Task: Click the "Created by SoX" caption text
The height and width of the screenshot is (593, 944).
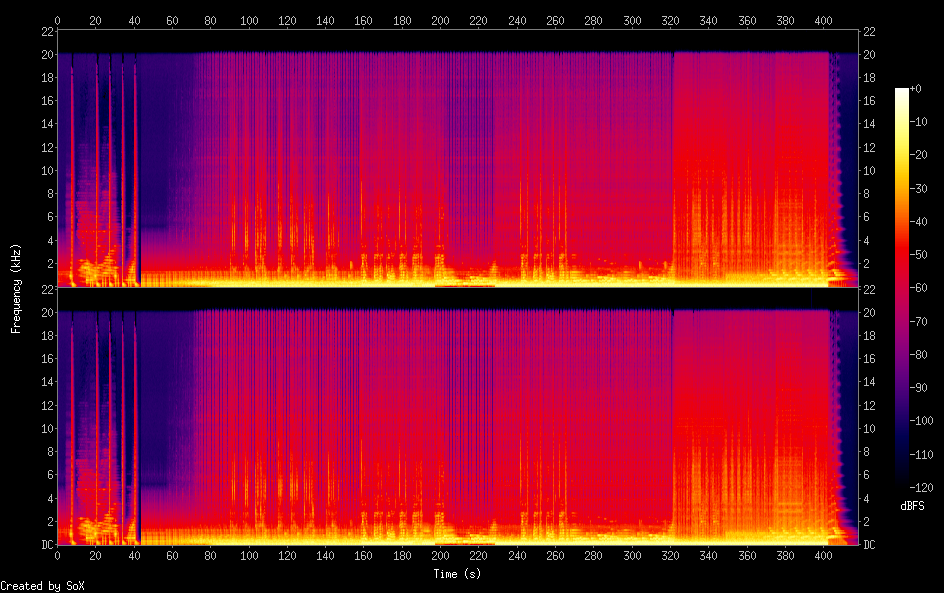Action: click(x=42, y=585)
